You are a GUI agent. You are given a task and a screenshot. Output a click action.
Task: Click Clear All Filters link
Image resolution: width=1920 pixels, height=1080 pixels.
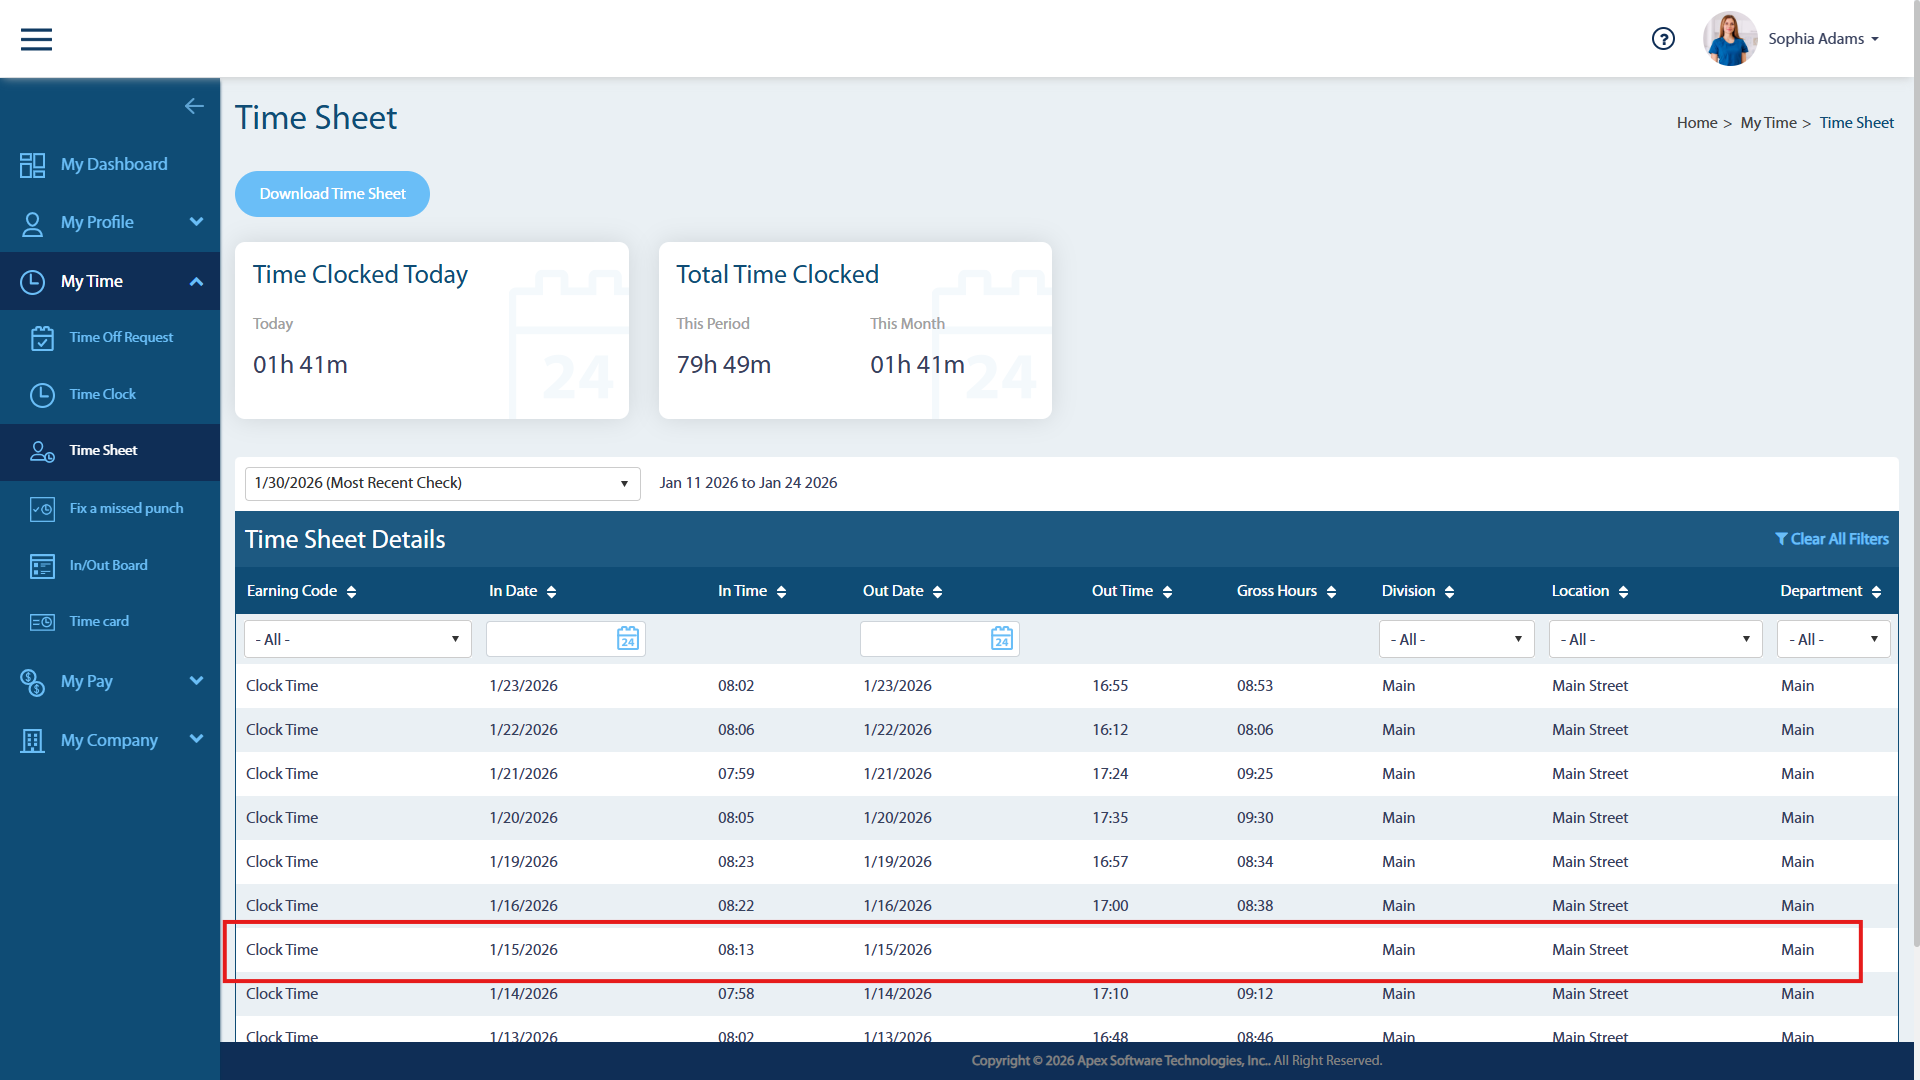click(1832, 539)
